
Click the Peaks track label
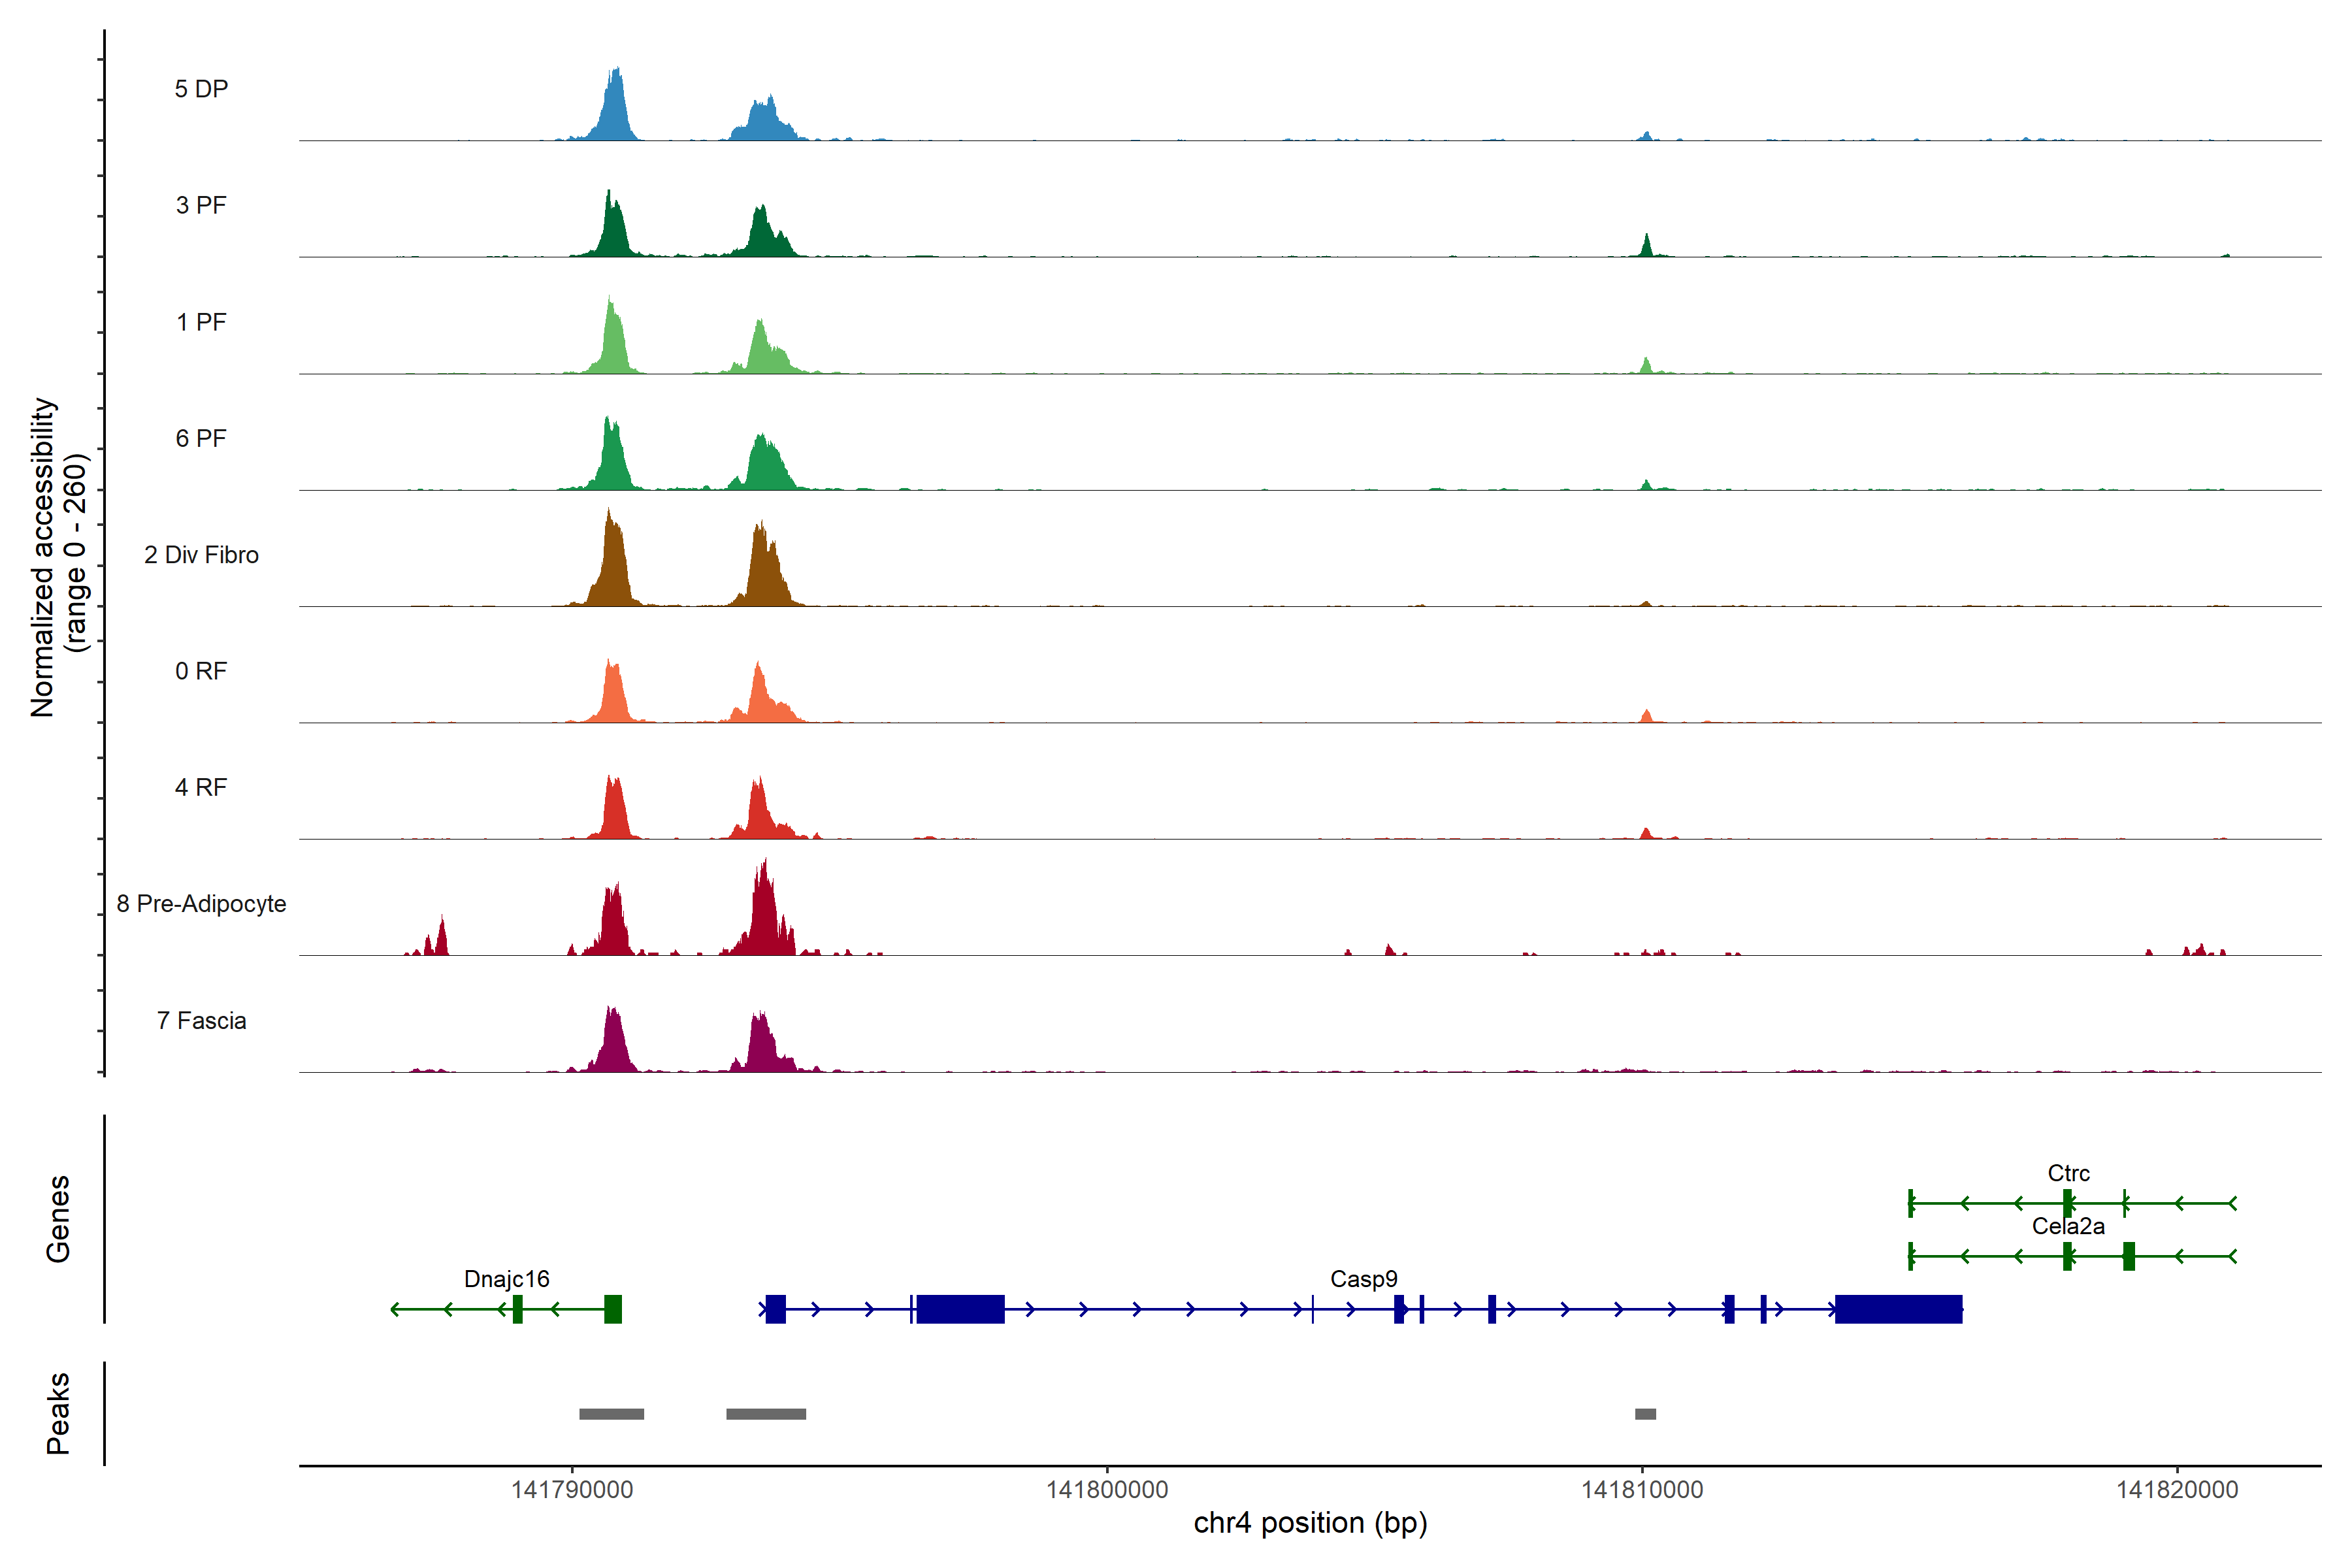coord(58,1413)
